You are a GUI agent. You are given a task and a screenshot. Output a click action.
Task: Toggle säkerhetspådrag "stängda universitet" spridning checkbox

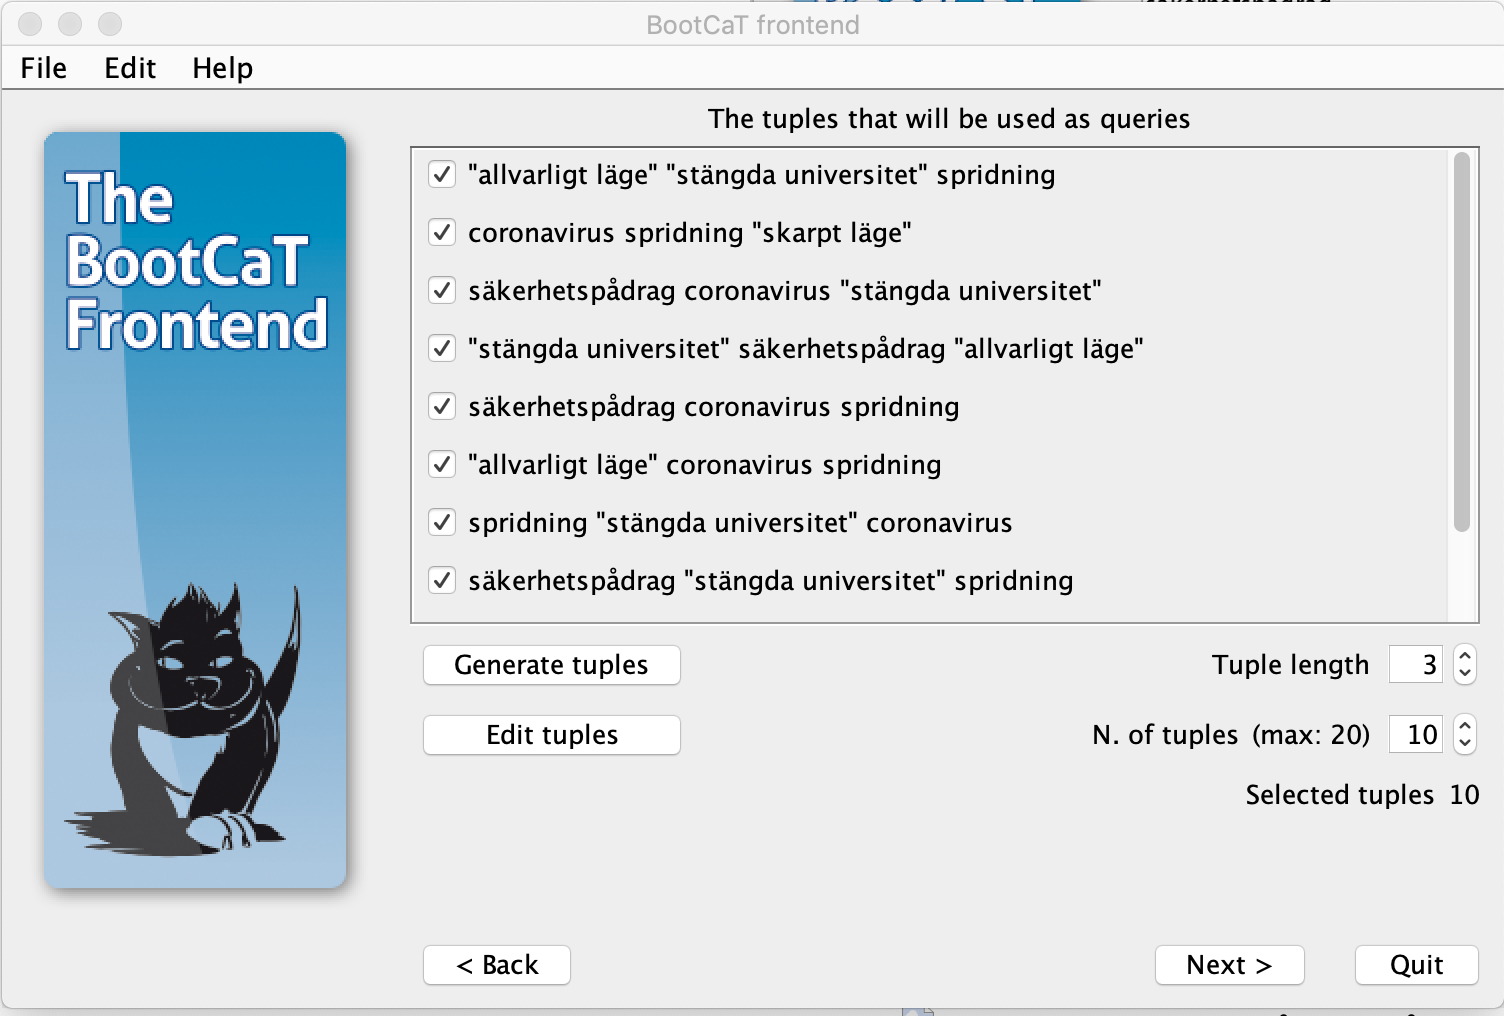[442, 581]
